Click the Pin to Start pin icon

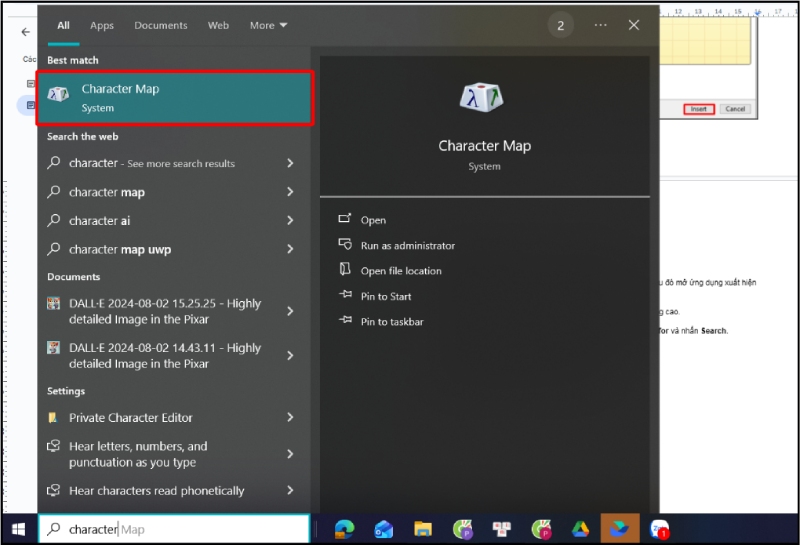[x=345, y=295]
